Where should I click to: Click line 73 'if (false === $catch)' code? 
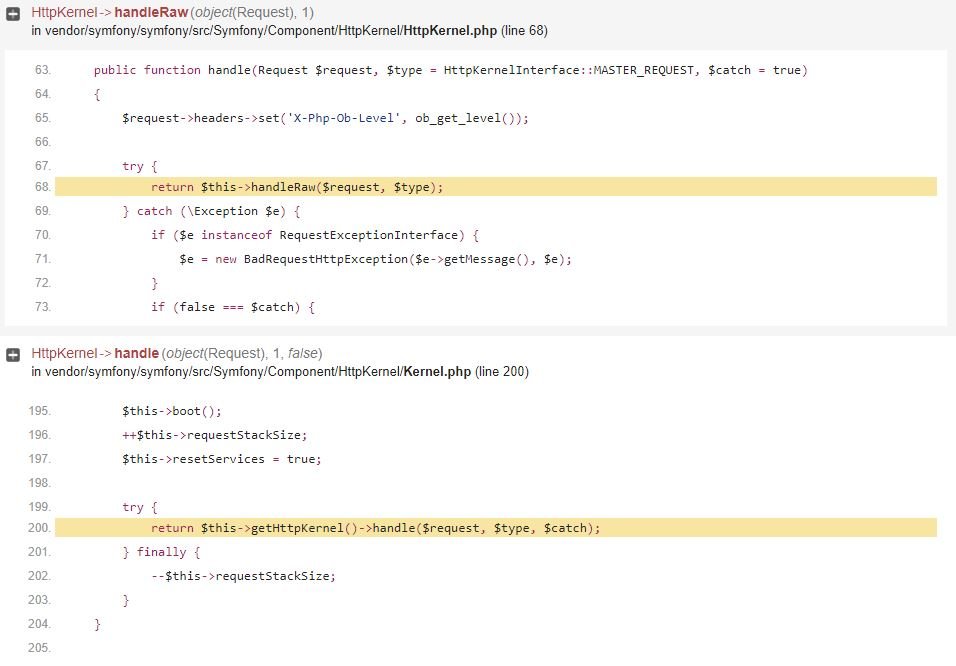tap(233, 307)
